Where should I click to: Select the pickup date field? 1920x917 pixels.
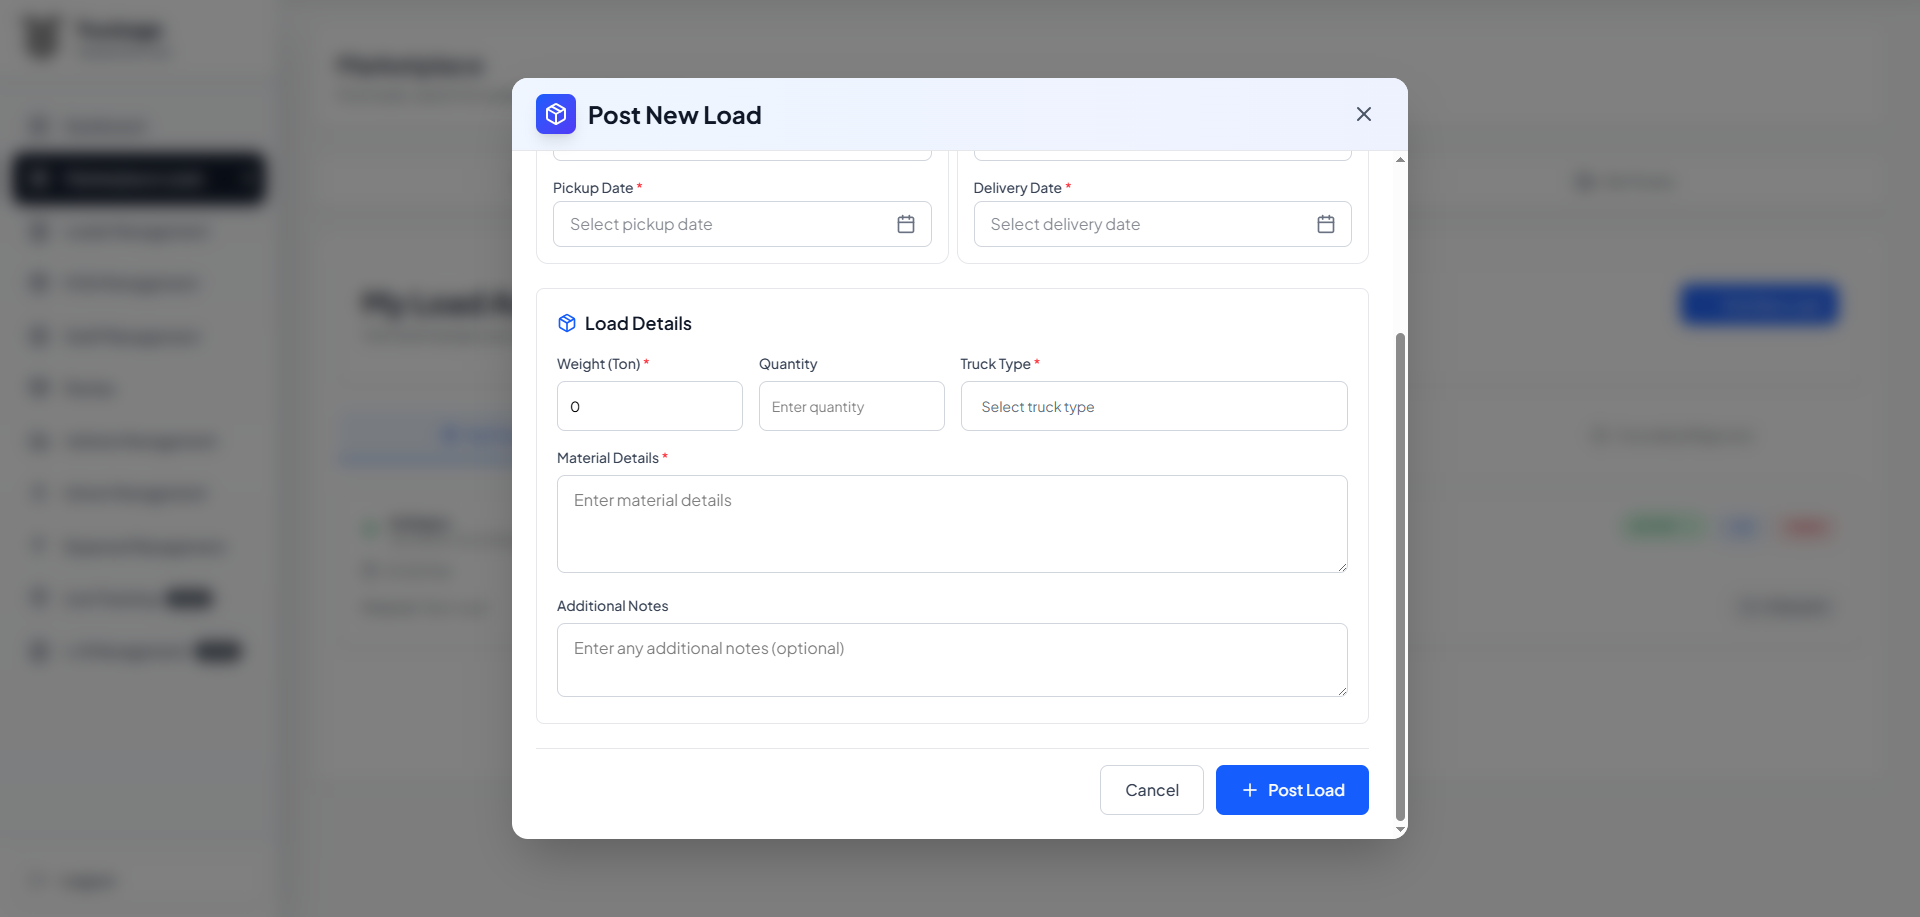(x=742, y=224)
